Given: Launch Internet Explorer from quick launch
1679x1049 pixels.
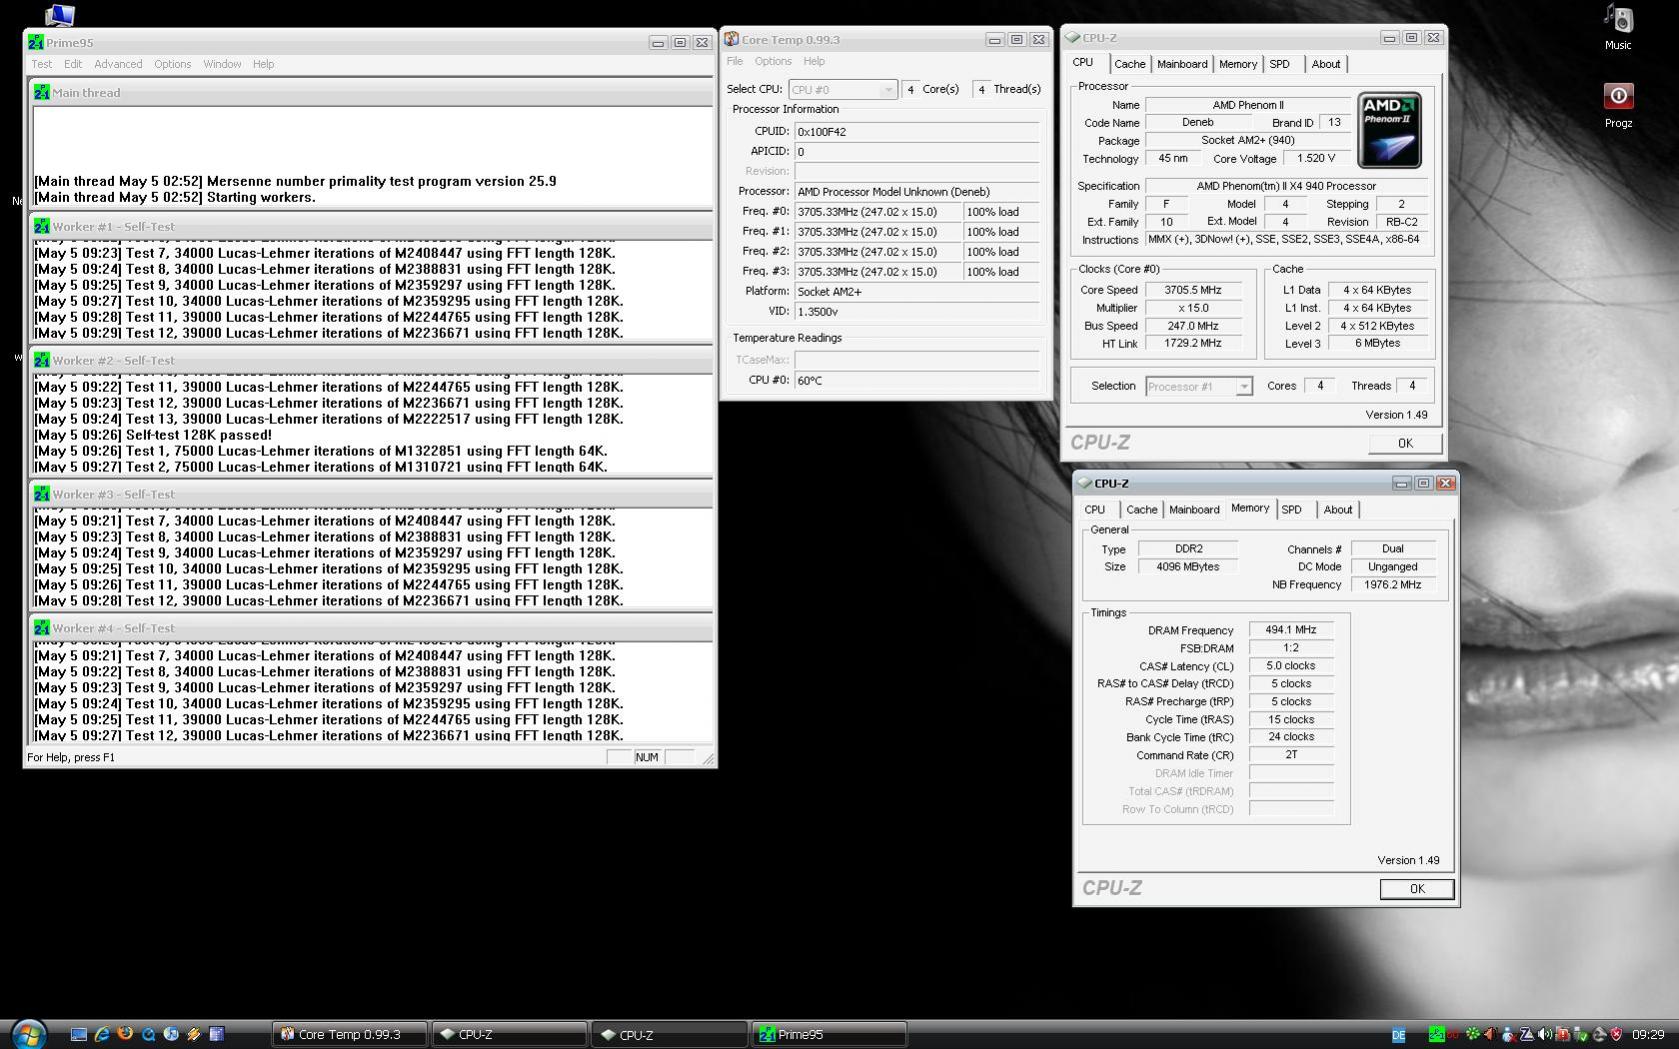Looking at the screenshot, I should (102, 1034).
